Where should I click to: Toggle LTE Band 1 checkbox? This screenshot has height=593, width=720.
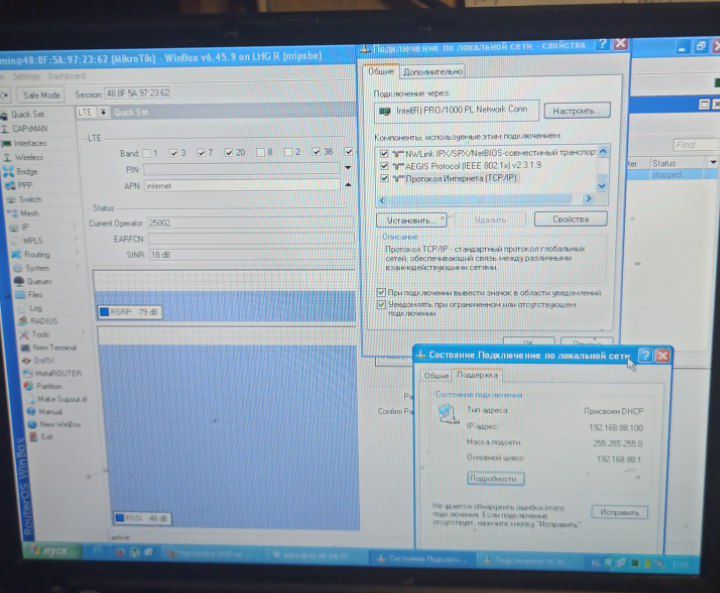click(146, 153)
